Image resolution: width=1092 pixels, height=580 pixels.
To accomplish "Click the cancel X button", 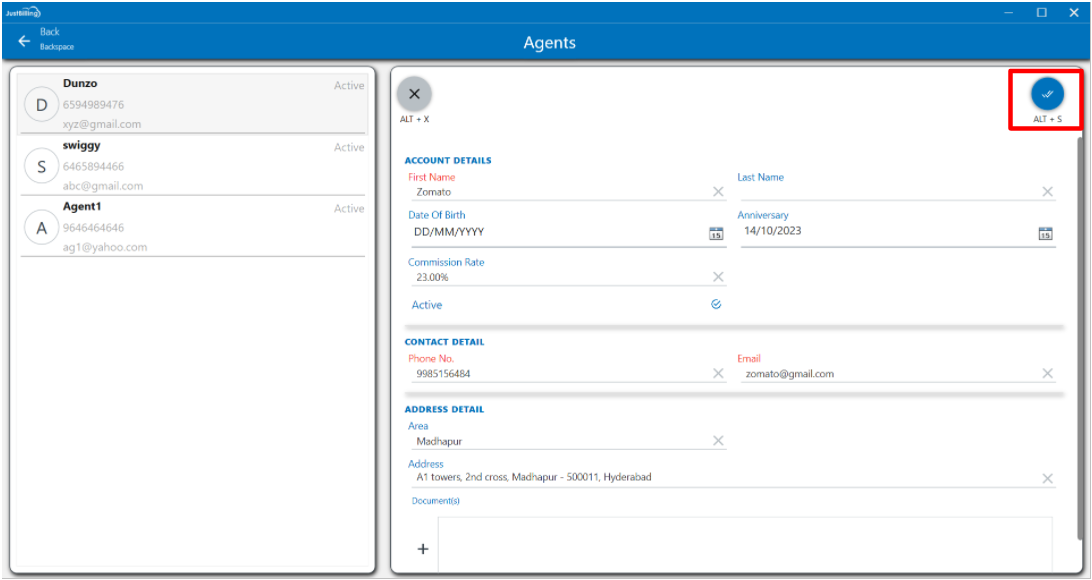I will point(414,94).
